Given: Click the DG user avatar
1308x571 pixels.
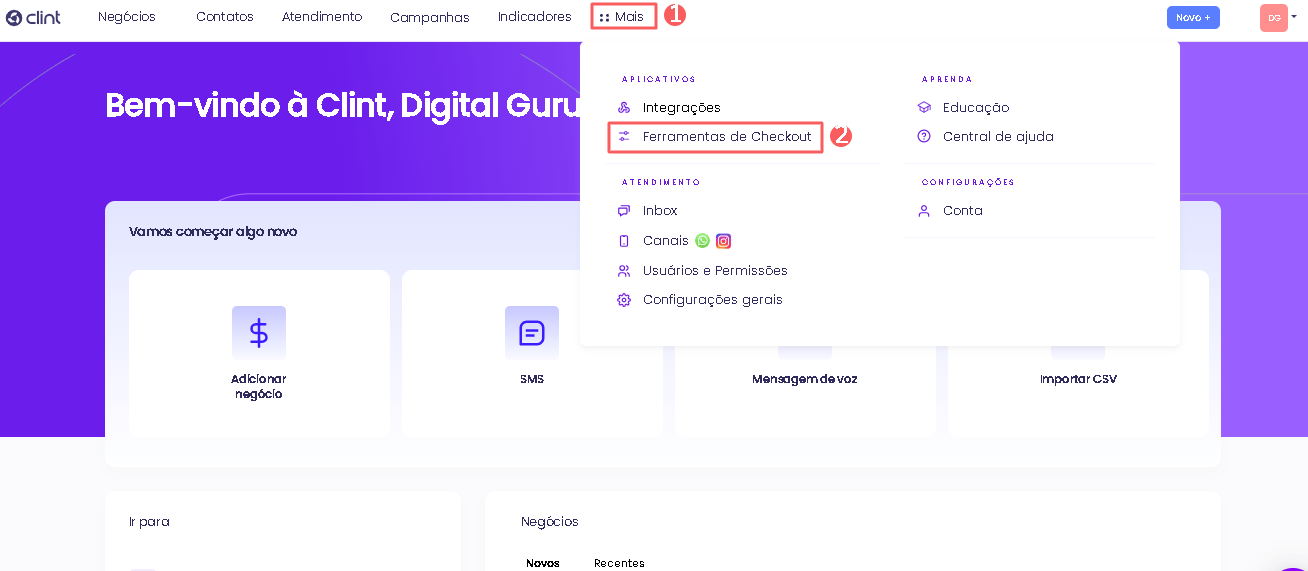Looking at the screenshot, I should coord(1274,18).
